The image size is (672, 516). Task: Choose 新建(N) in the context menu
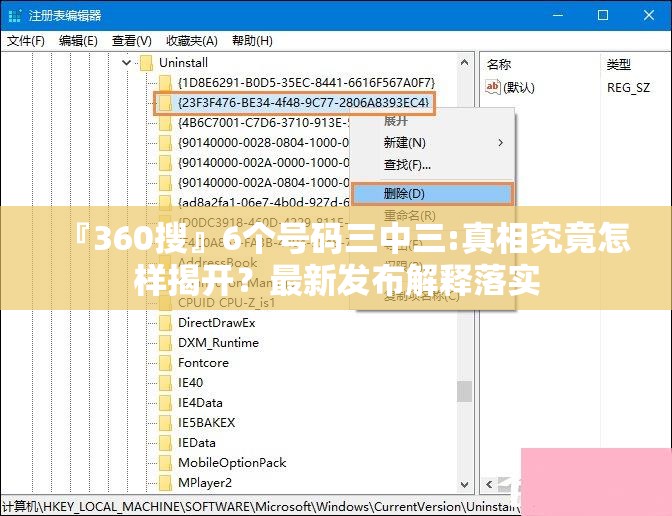[433, 143]
